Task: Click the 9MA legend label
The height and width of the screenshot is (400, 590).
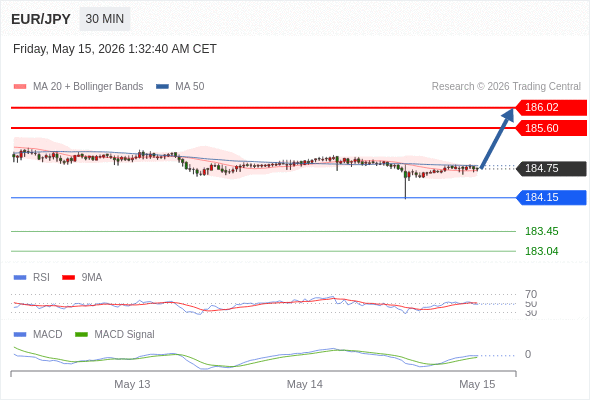Action: 92,278
